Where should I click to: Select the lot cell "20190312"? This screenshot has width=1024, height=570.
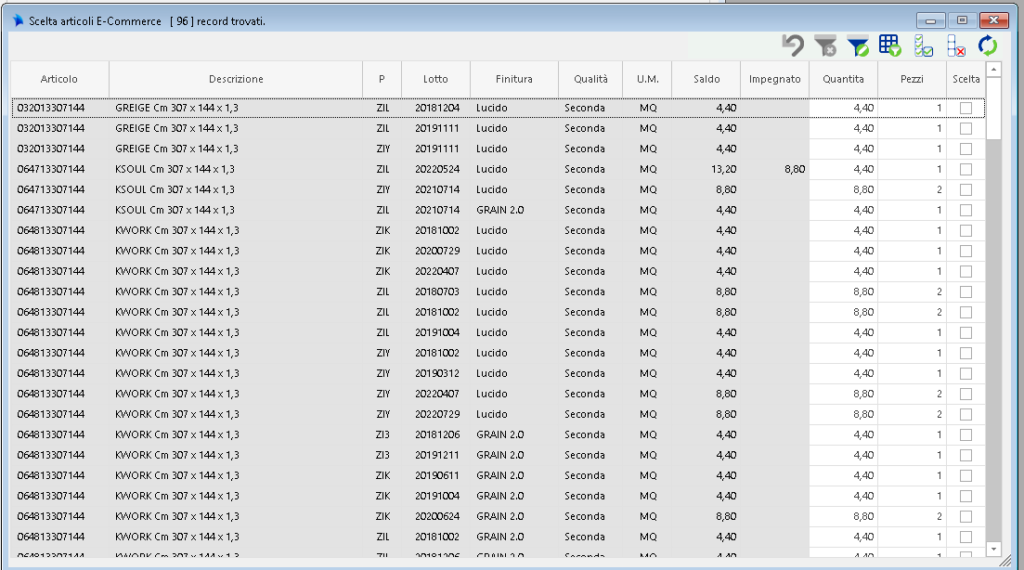(x=437, y=373)
